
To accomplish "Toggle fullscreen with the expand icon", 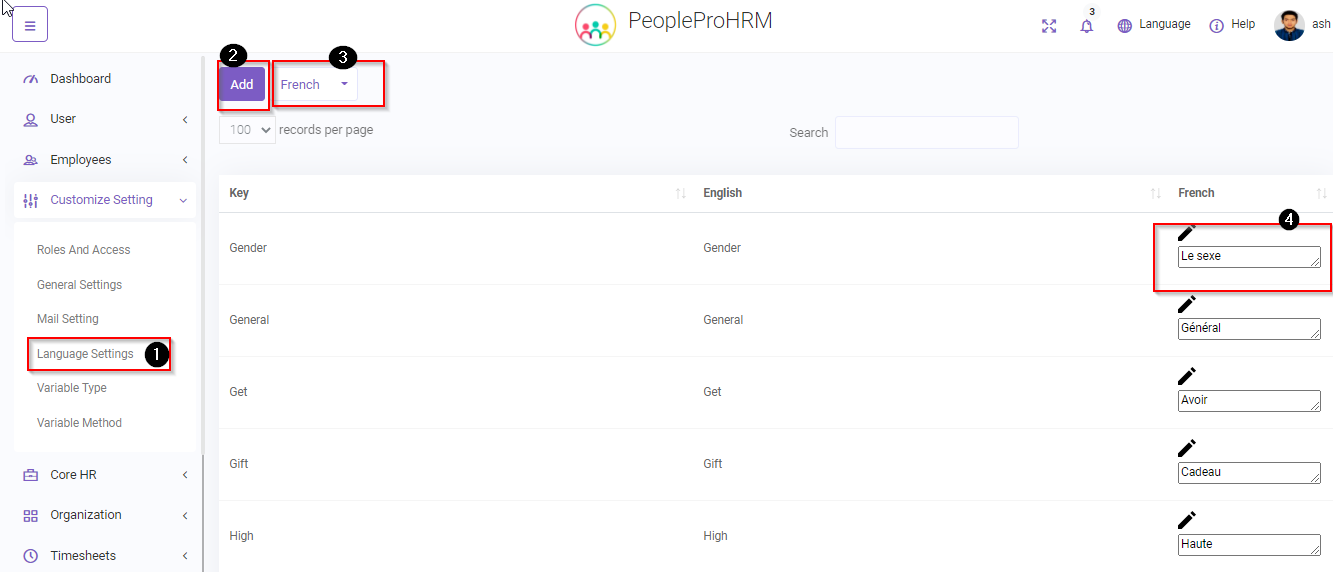I will click(x=1049, y=26).
